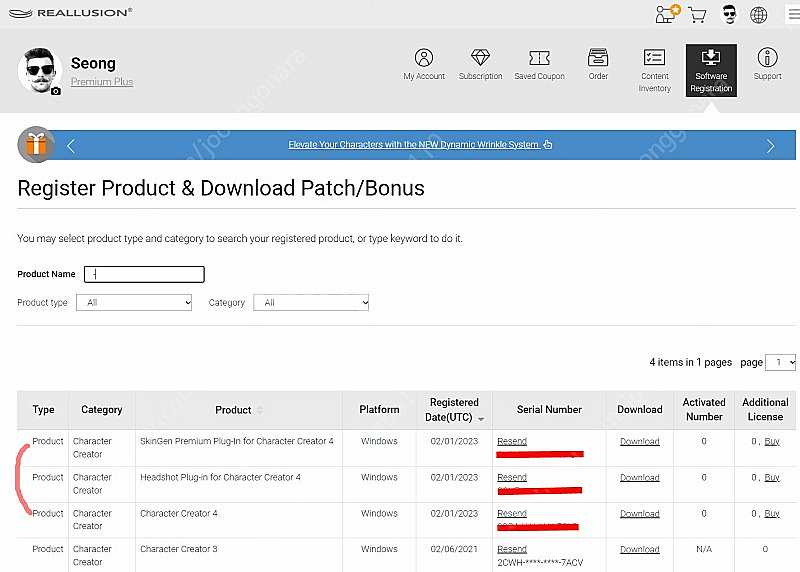Buy additional license for Headshot Plug-in

tap(772, 478)
